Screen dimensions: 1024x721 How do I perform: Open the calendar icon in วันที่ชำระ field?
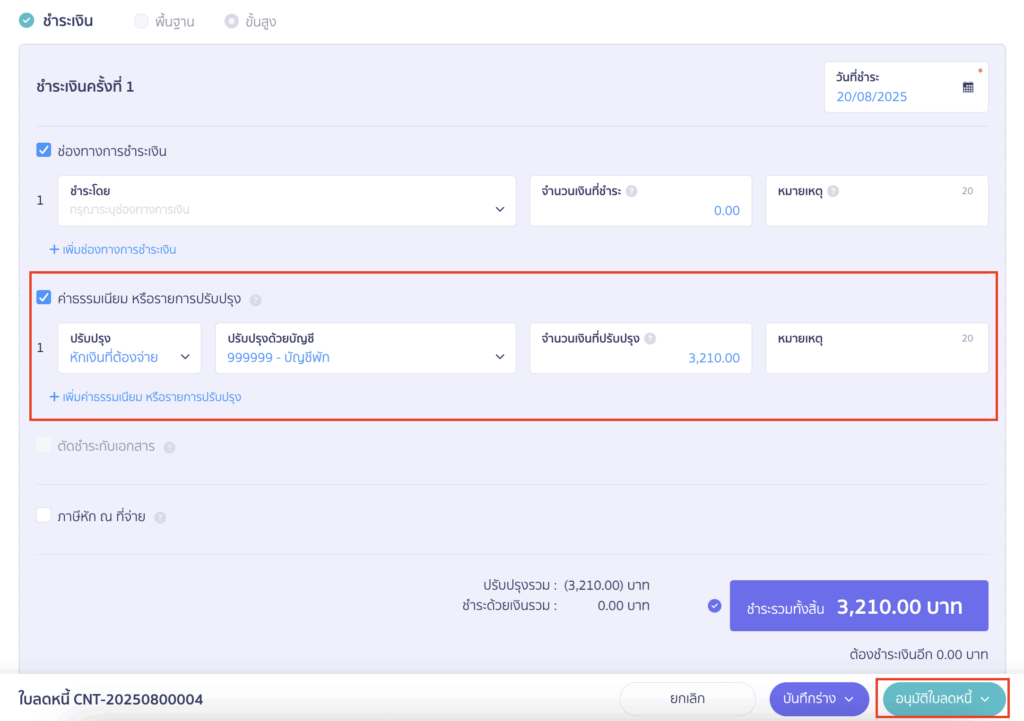pos(968,87)
